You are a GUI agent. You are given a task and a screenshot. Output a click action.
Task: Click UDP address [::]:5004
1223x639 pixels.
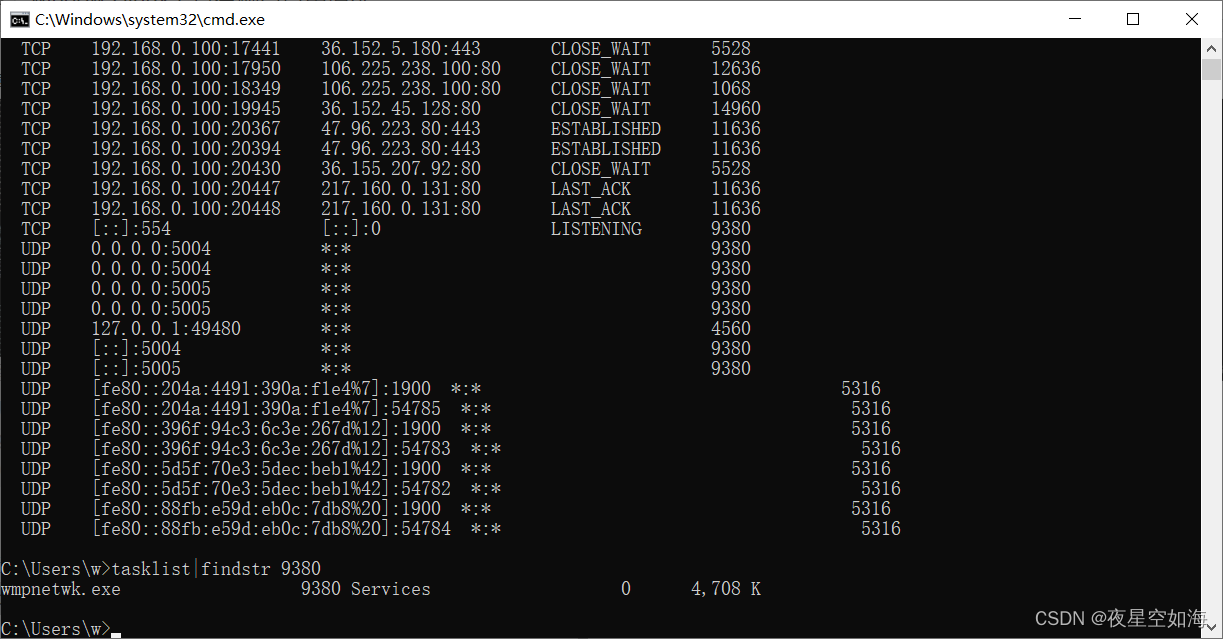pyautogui.click(x=136, y=349)
